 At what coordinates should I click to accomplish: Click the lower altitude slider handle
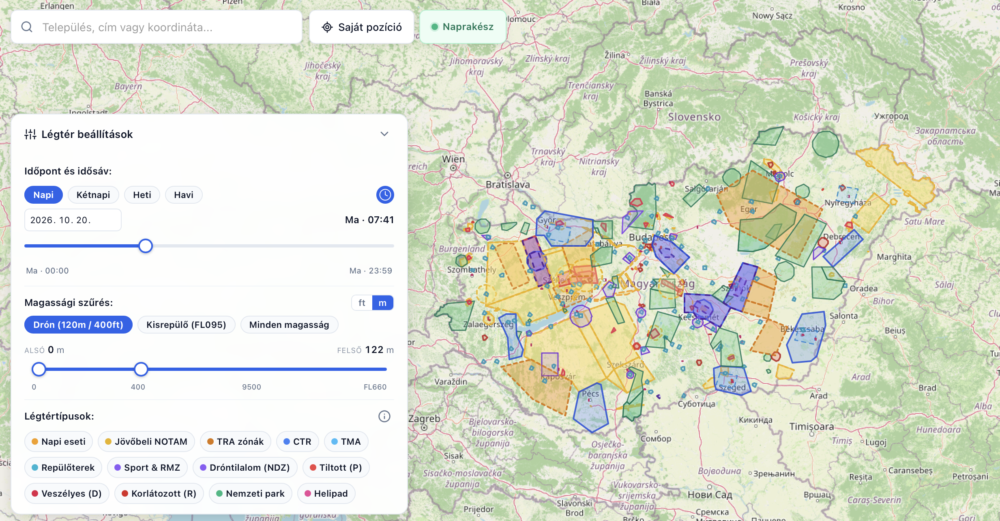39,369
